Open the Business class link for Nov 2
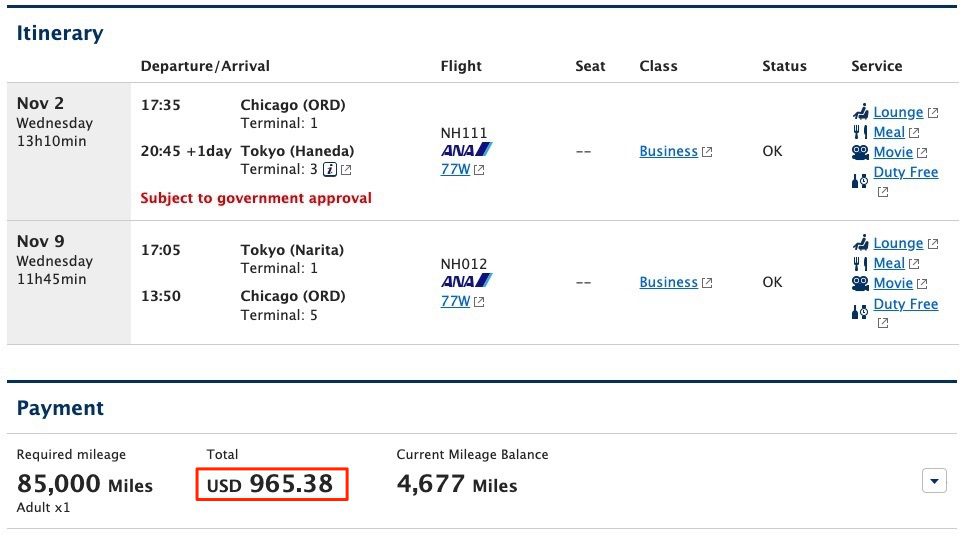Image resolution: width=967 pixels, height=536 pixels. 668,151
